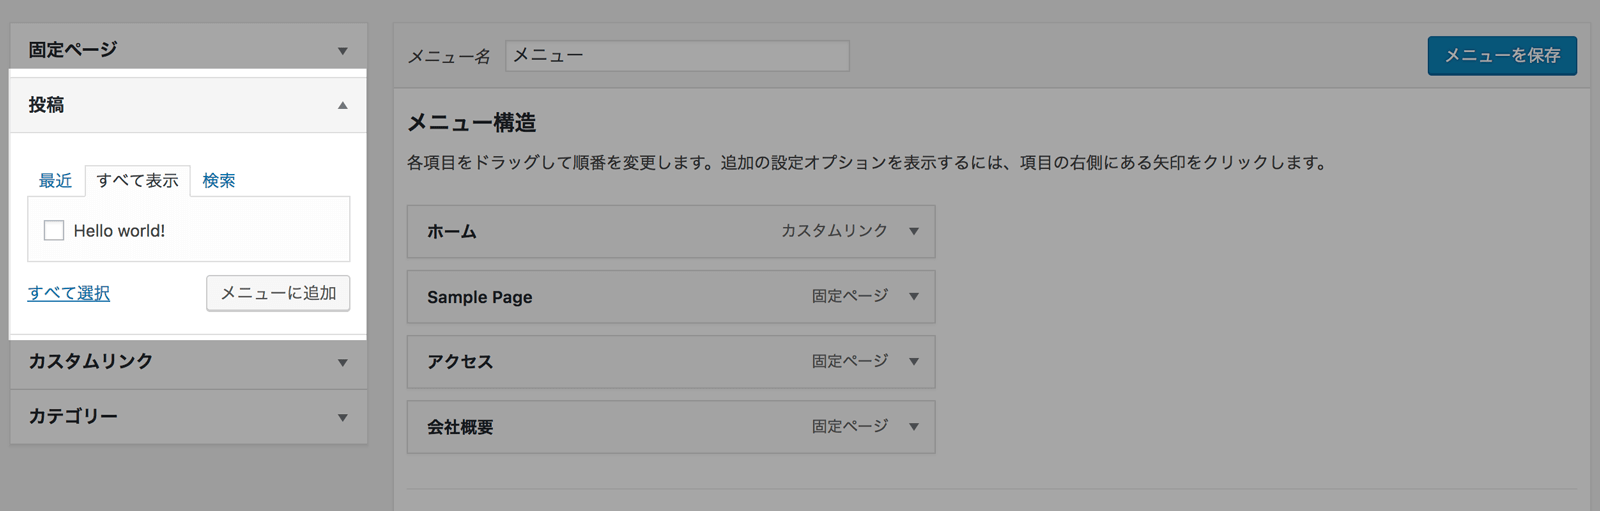Open the Sample Page item options arrow
This screenshot has width=1600, height=511.
click(x=914, y=297)
